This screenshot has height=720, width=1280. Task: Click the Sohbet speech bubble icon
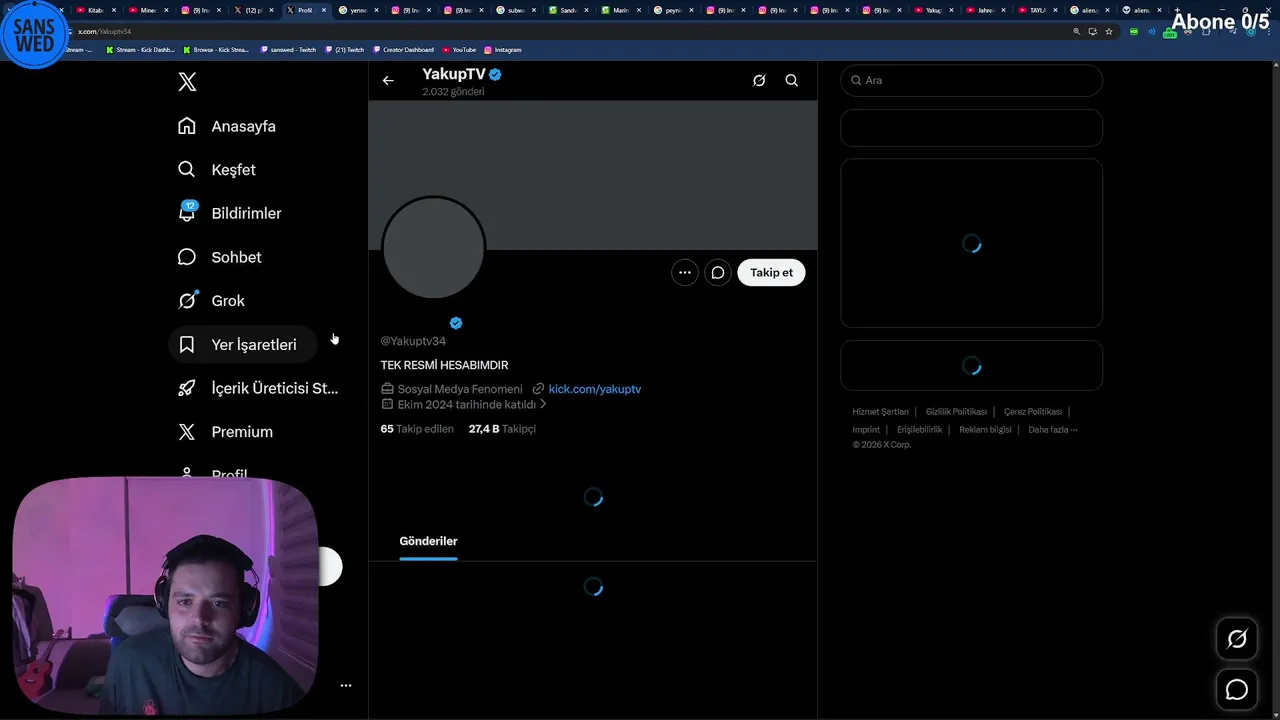pyautogui.click(x=187, y=257)
